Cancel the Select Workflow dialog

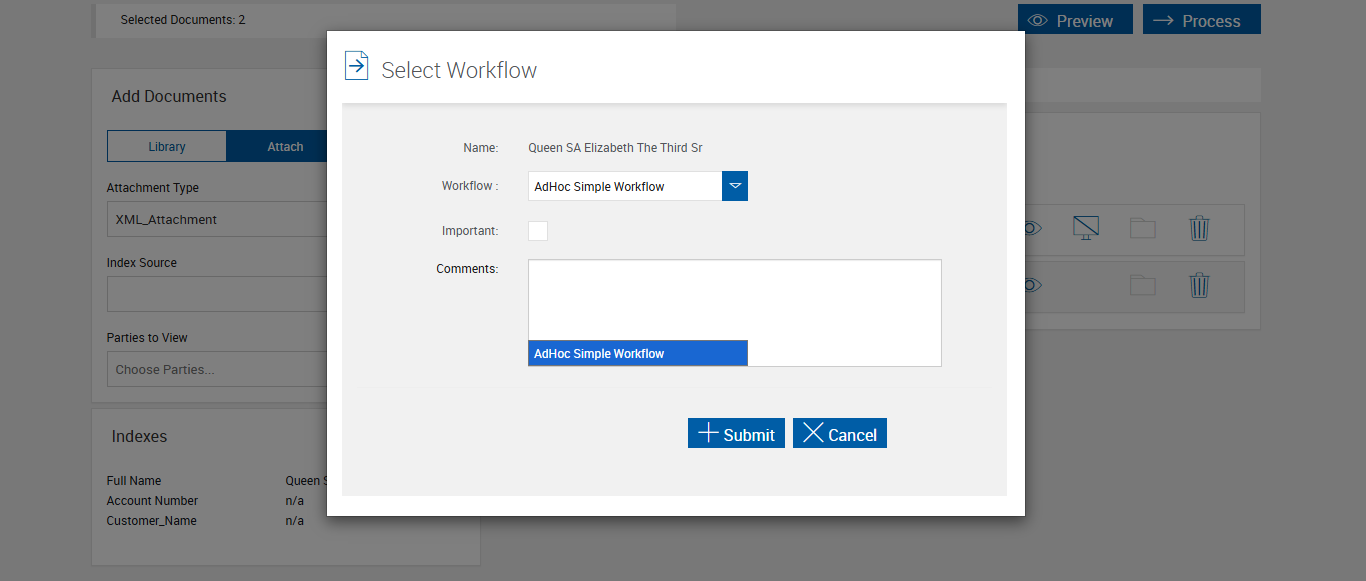tap(839, 434)
